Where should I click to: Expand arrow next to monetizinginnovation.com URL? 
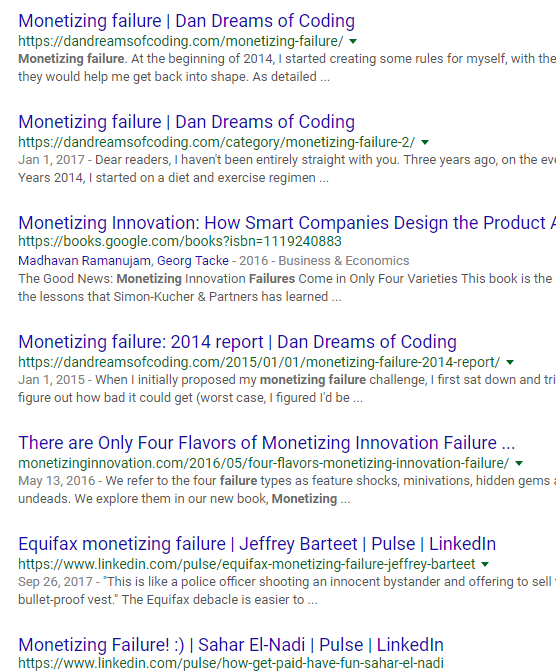coord(519,463)
